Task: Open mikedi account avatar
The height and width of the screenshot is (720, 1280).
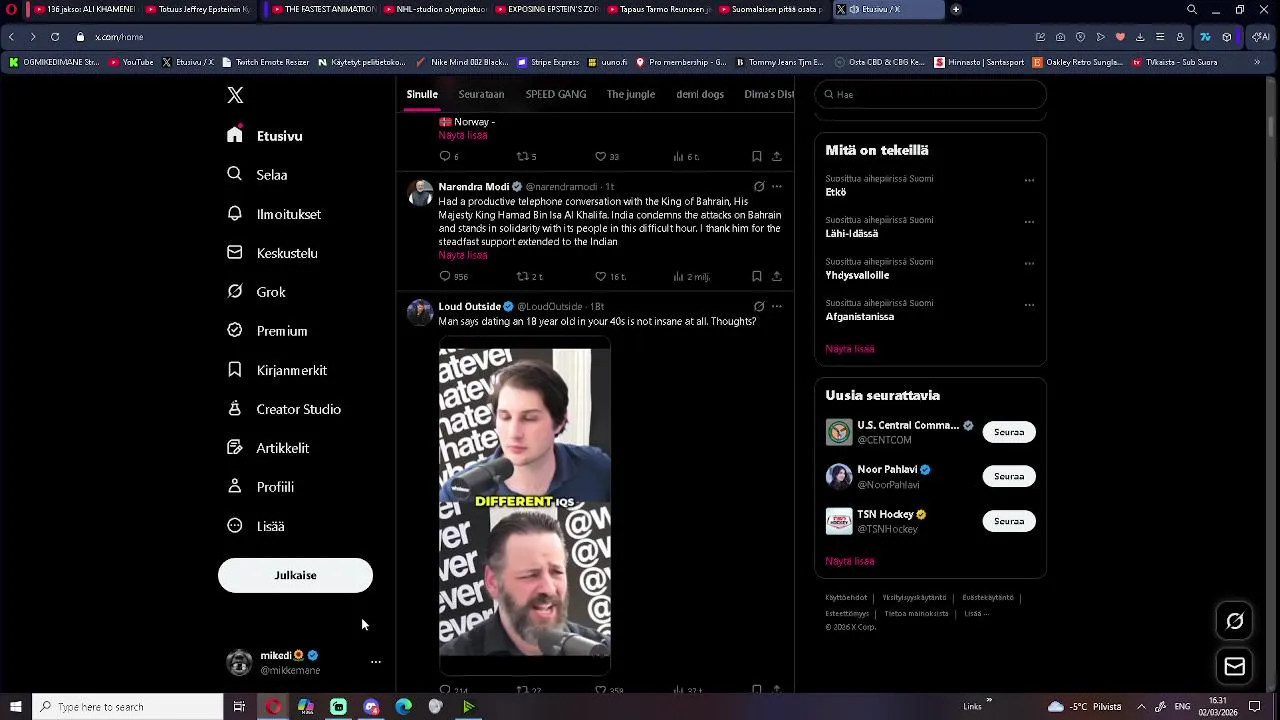Action: 240,662
